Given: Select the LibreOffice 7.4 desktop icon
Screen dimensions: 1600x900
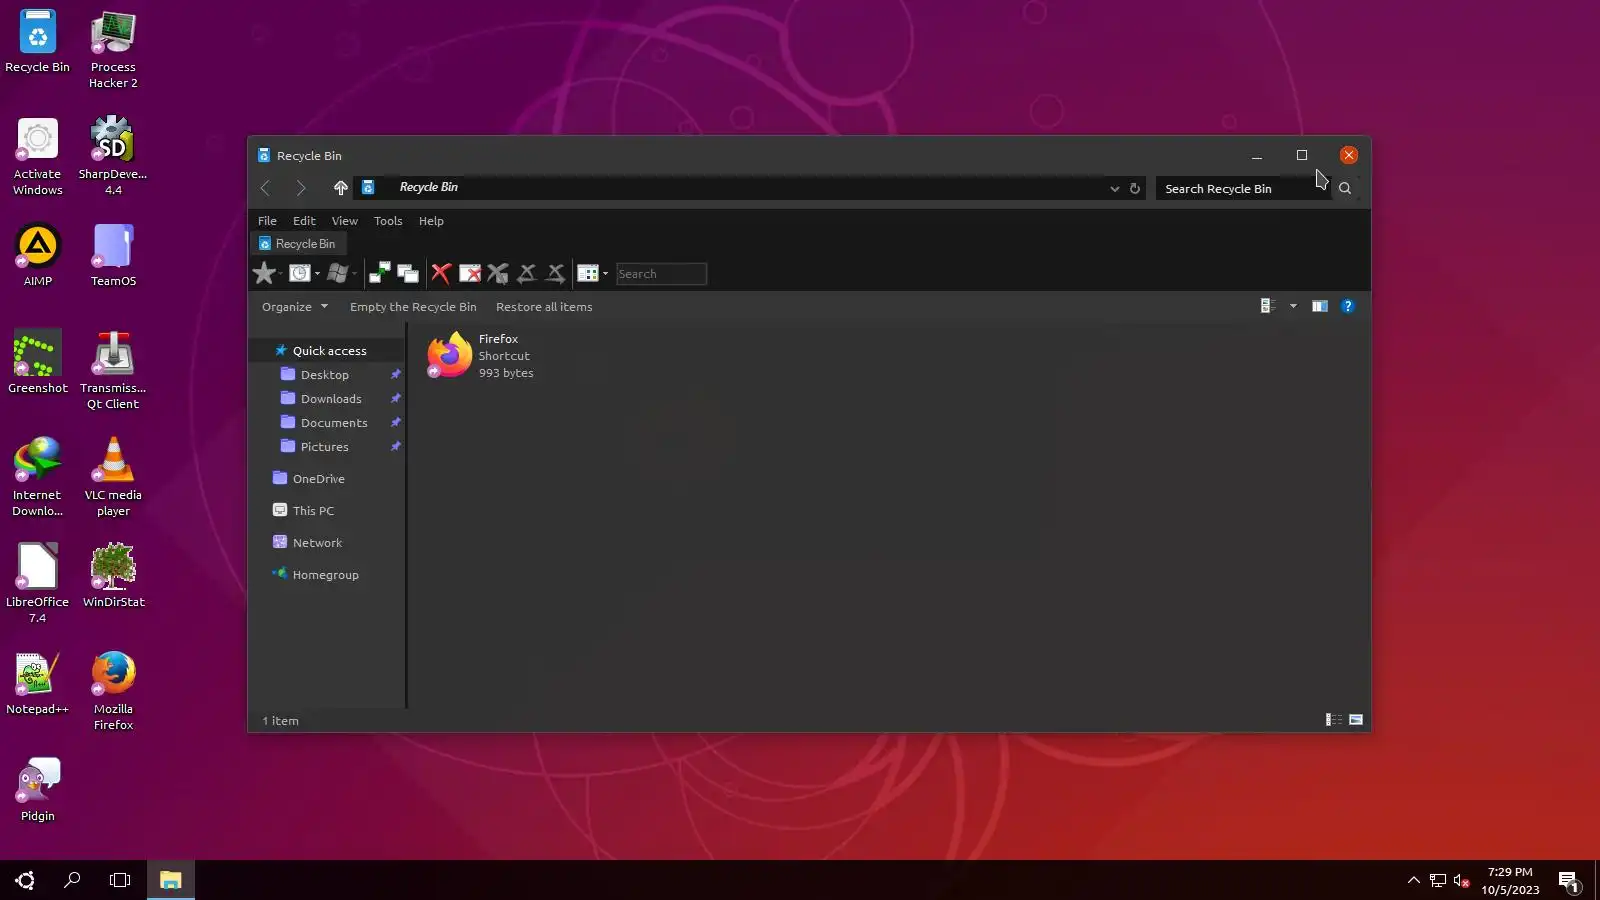Looking at the screenshot, I should 38,583.
